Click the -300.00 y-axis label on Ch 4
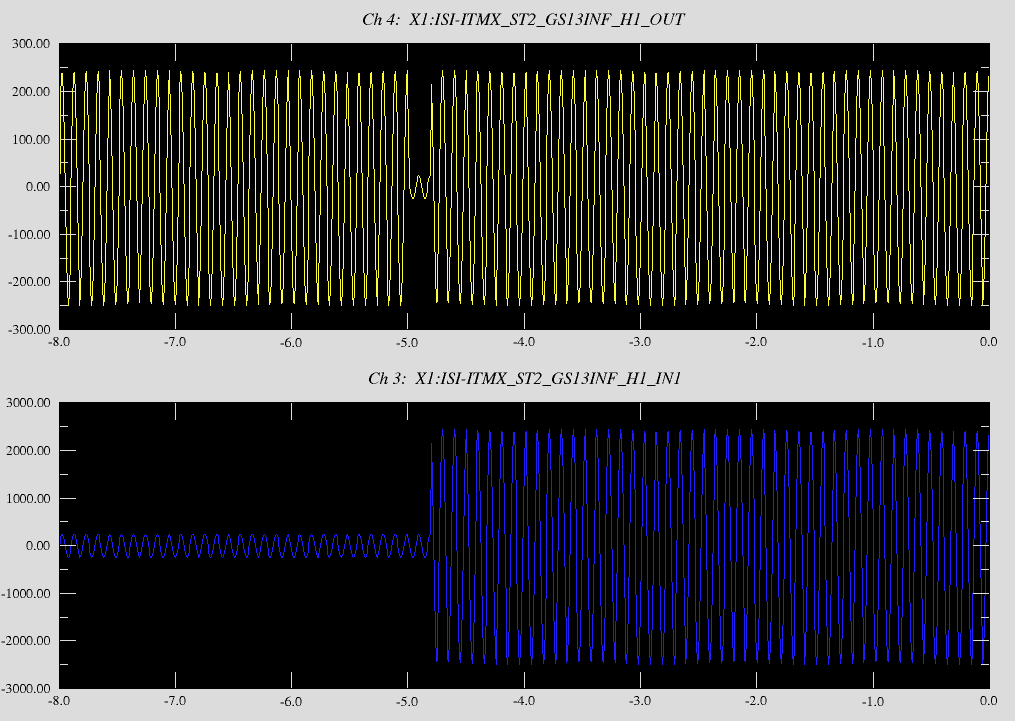1015x721 pixels. 29,330
